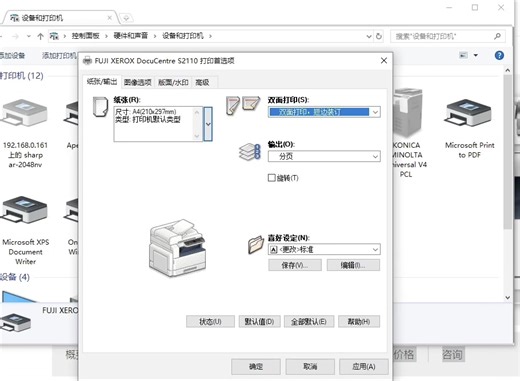This screenshot has width=520, height=381.
Task: Click the favorites folder icon
Action: (256, 245)
